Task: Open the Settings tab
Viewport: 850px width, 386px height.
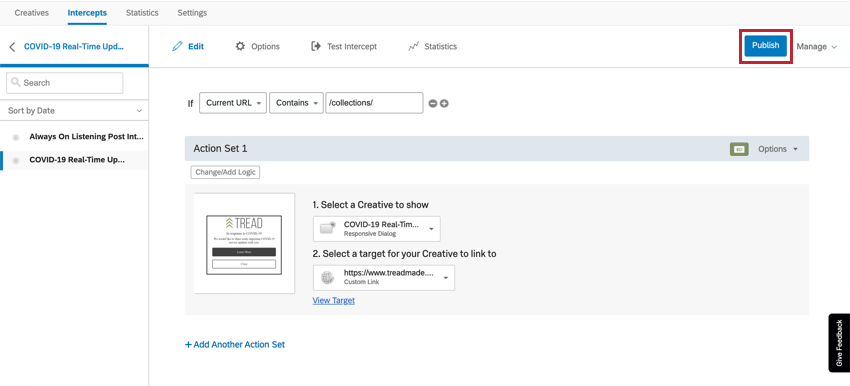Action: 192,12
